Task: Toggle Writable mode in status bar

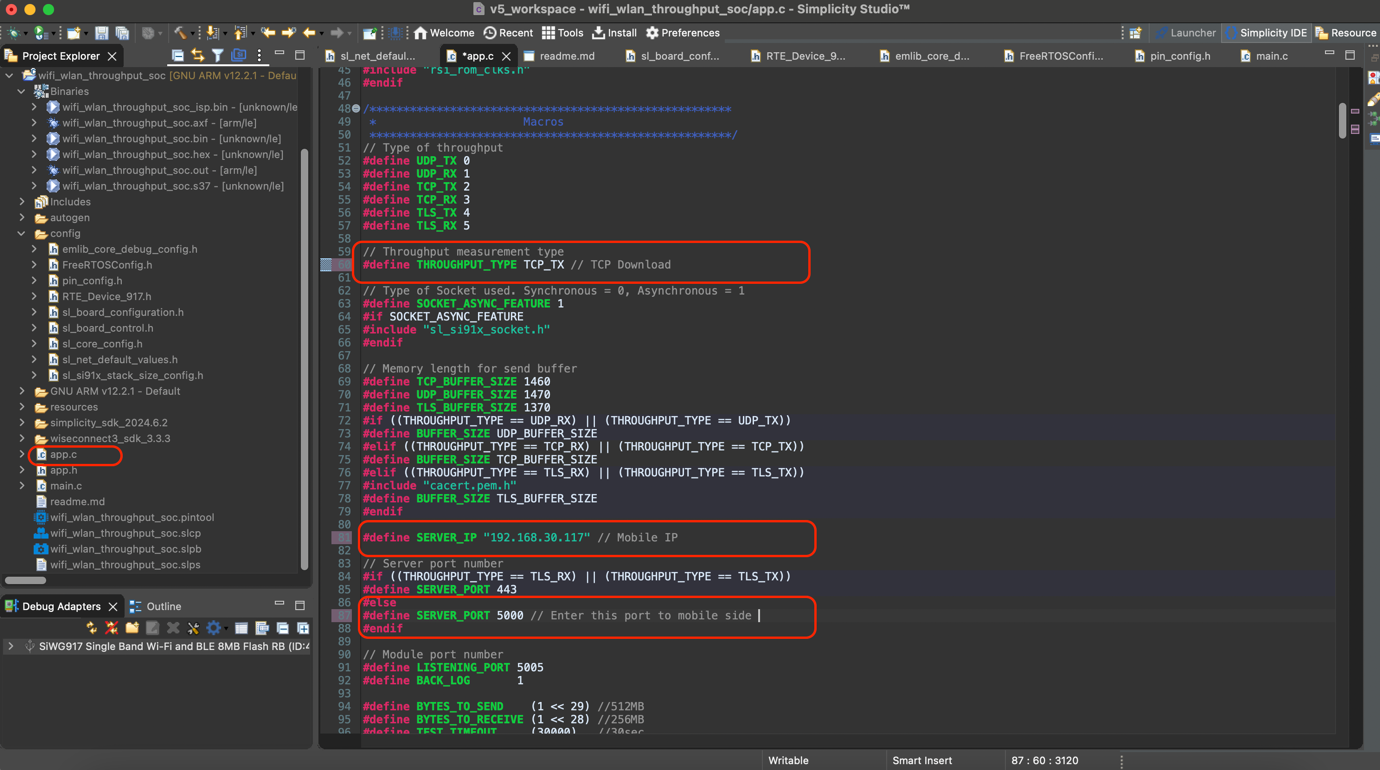Action: point(788,760)
